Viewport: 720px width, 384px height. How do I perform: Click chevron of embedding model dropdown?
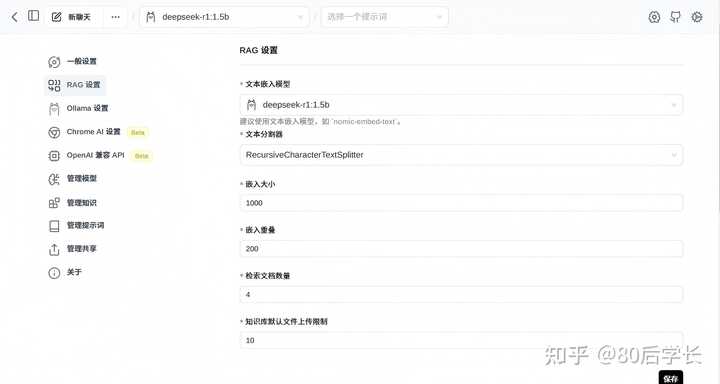[674, 105]
